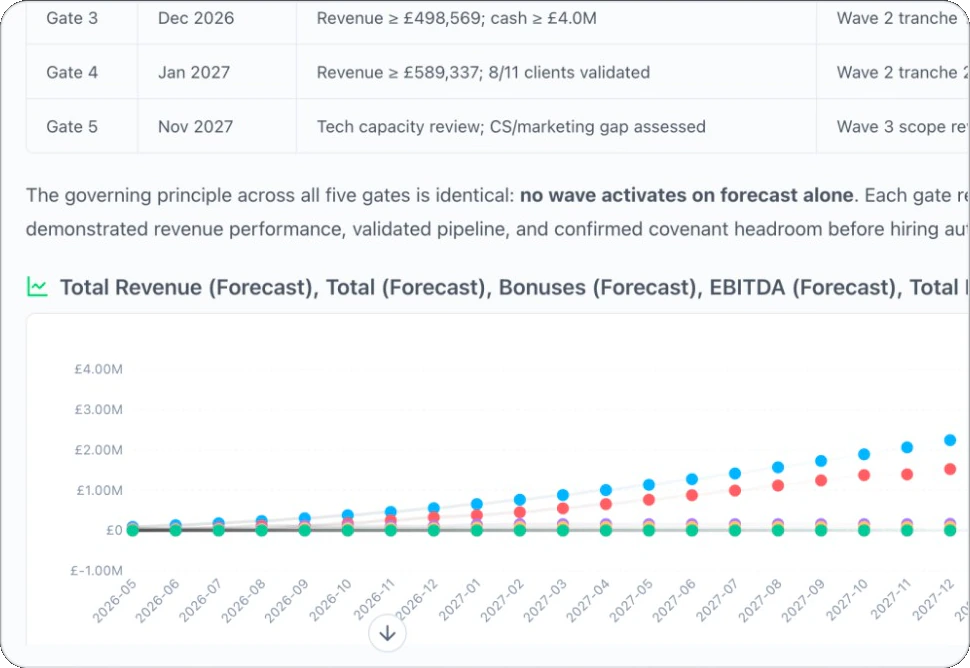Image resolution: width=970 pixels, height=668 pixels.
Task: Select the 'Gate 5' table cell
Action: click(82, 127)
